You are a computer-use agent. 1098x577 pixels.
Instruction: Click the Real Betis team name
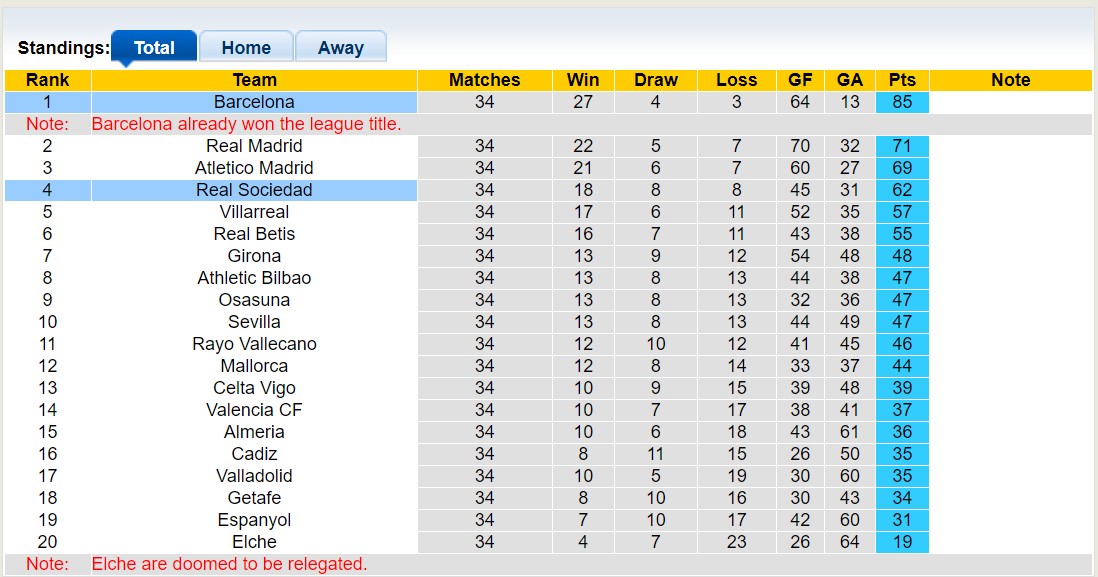tap(254, 234)
